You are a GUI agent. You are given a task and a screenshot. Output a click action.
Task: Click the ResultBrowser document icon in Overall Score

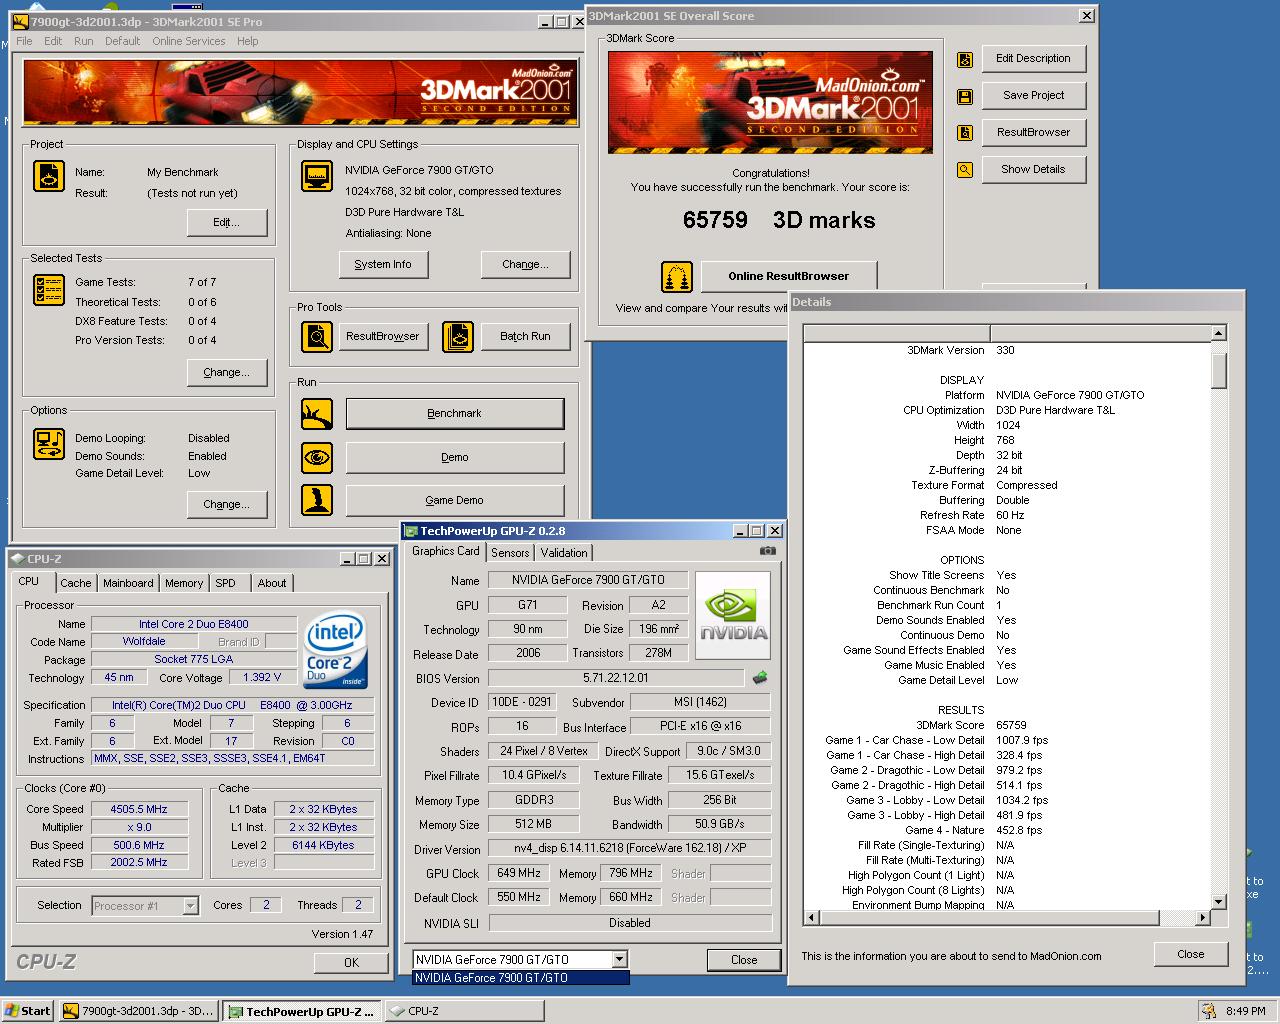[965, 133]
